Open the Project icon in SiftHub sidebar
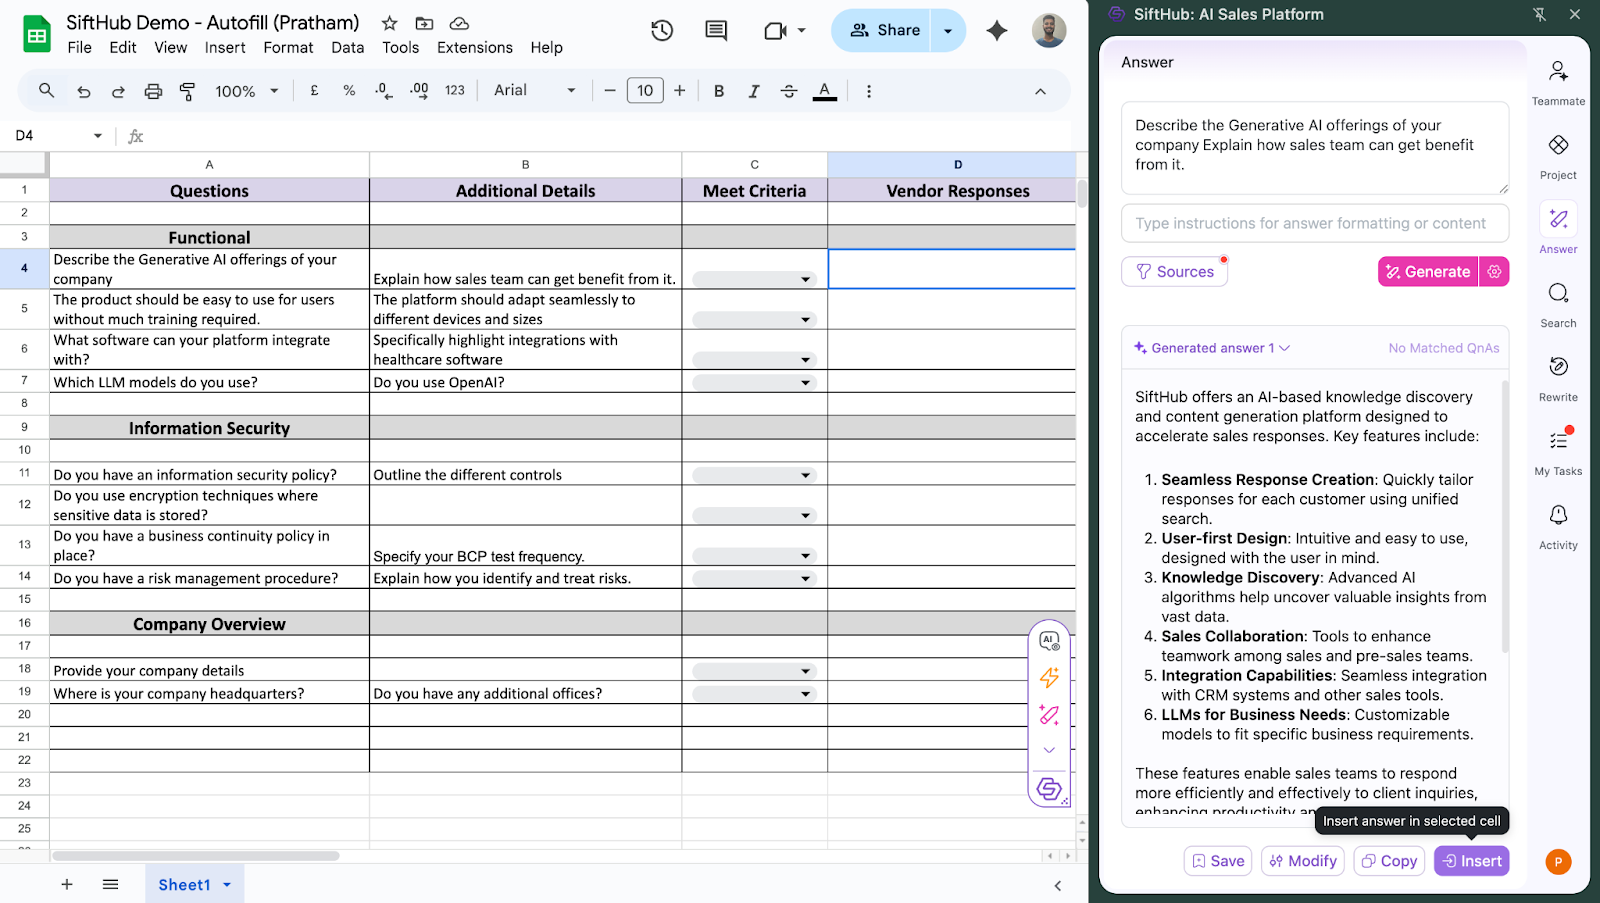This screenshot has width=1600, height=903. point(1558,146)
